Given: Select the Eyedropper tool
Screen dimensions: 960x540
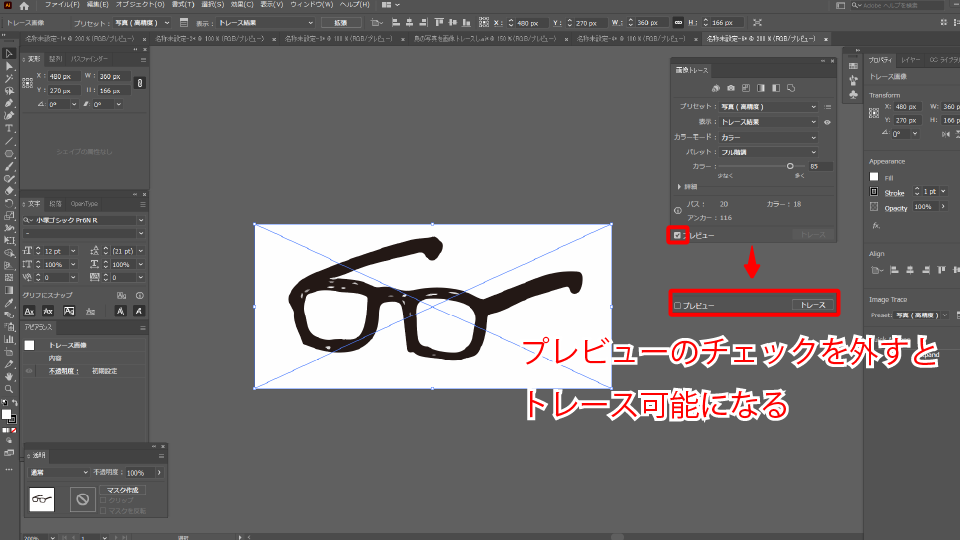Looking at the screenshot, I should pyautogui.click(x=9, y=302).
